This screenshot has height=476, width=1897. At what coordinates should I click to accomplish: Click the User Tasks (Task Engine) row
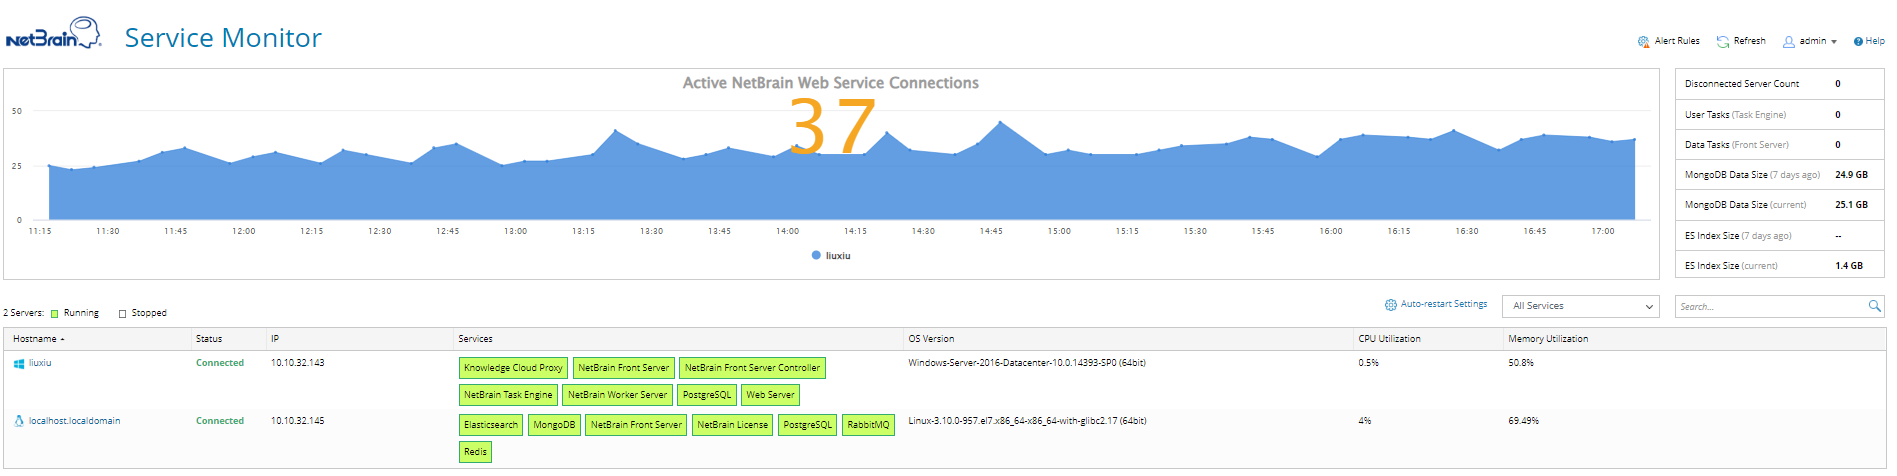(x=1779, y=115)
